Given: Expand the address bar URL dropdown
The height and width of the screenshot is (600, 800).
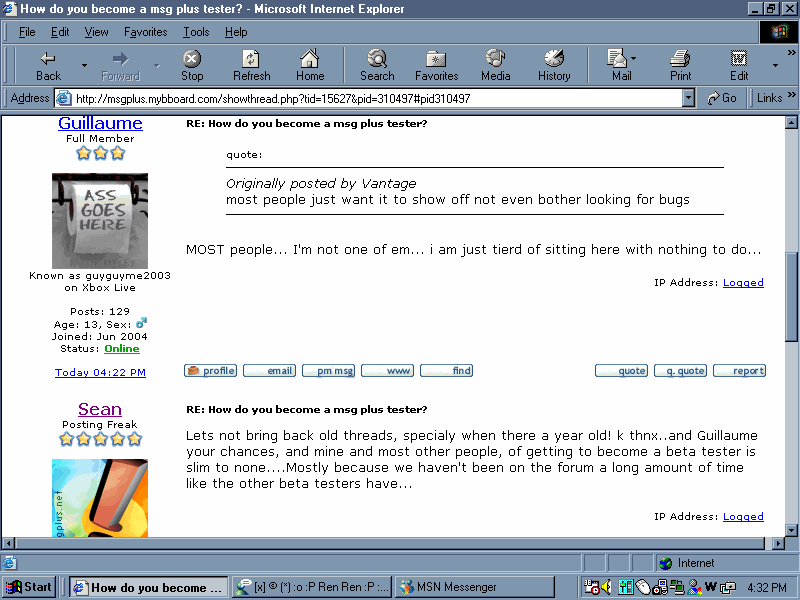Looking at the screenshot, I should 688,98.
